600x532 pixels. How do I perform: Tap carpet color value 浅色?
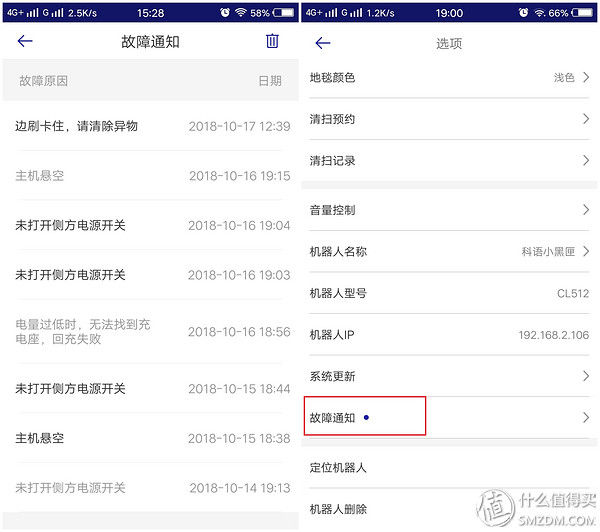pos(564,78)
